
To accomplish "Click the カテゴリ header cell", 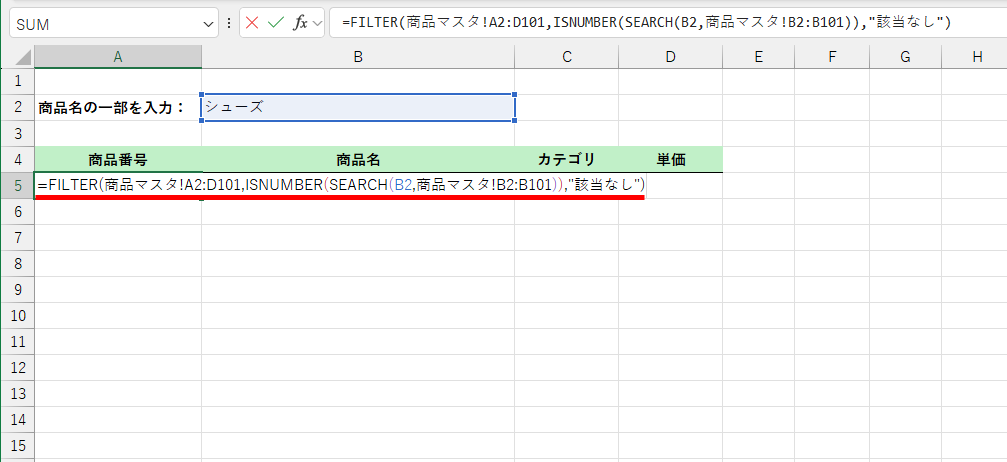I will point(566,159).
